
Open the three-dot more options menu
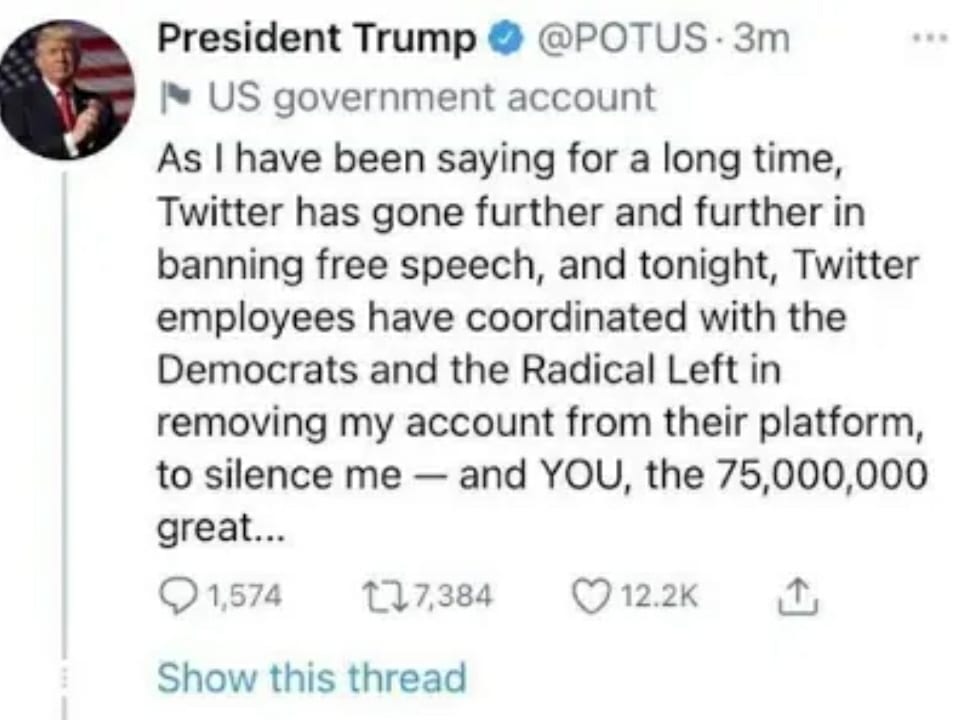pos(930,38)
